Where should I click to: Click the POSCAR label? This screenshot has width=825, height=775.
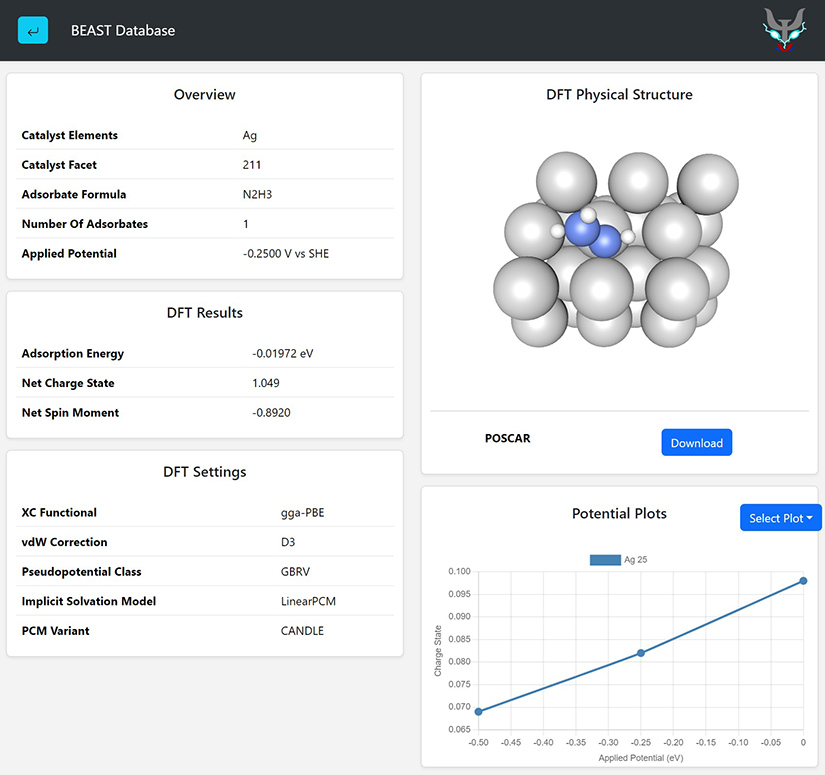click(x=506, y=438)
